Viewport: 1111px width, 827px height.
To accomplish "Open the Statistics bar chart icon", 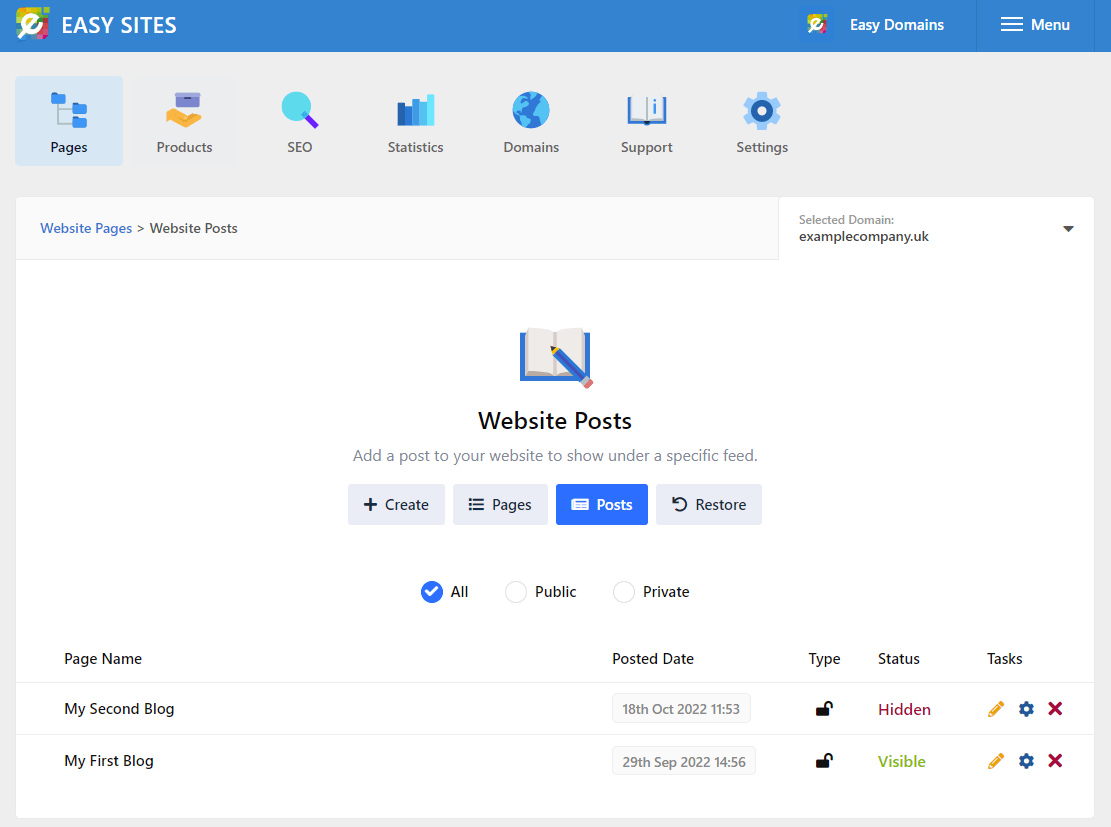I will pos(415,111).
